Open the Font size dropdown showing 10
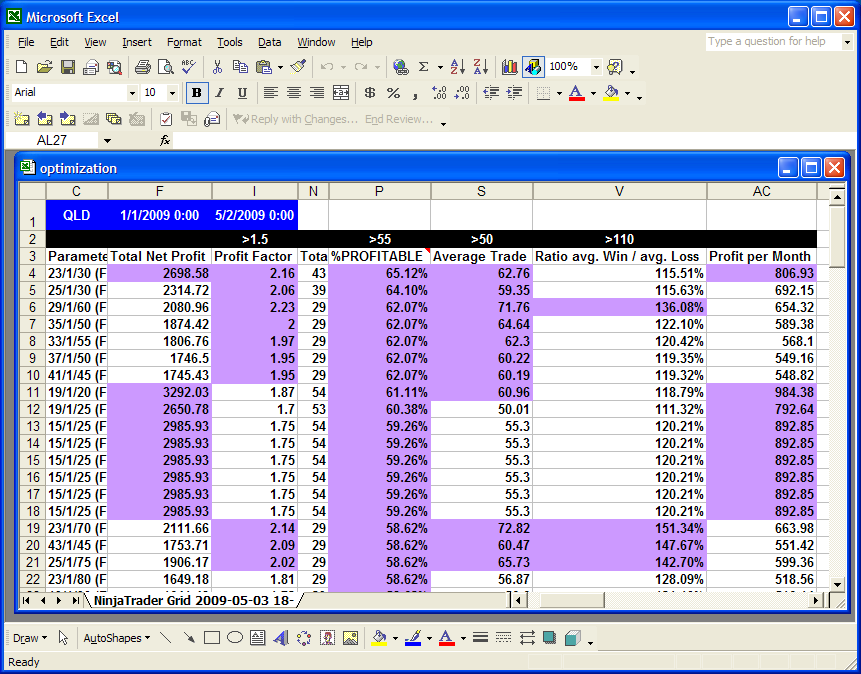The image size is (861, 674). [x=172, y=93]
